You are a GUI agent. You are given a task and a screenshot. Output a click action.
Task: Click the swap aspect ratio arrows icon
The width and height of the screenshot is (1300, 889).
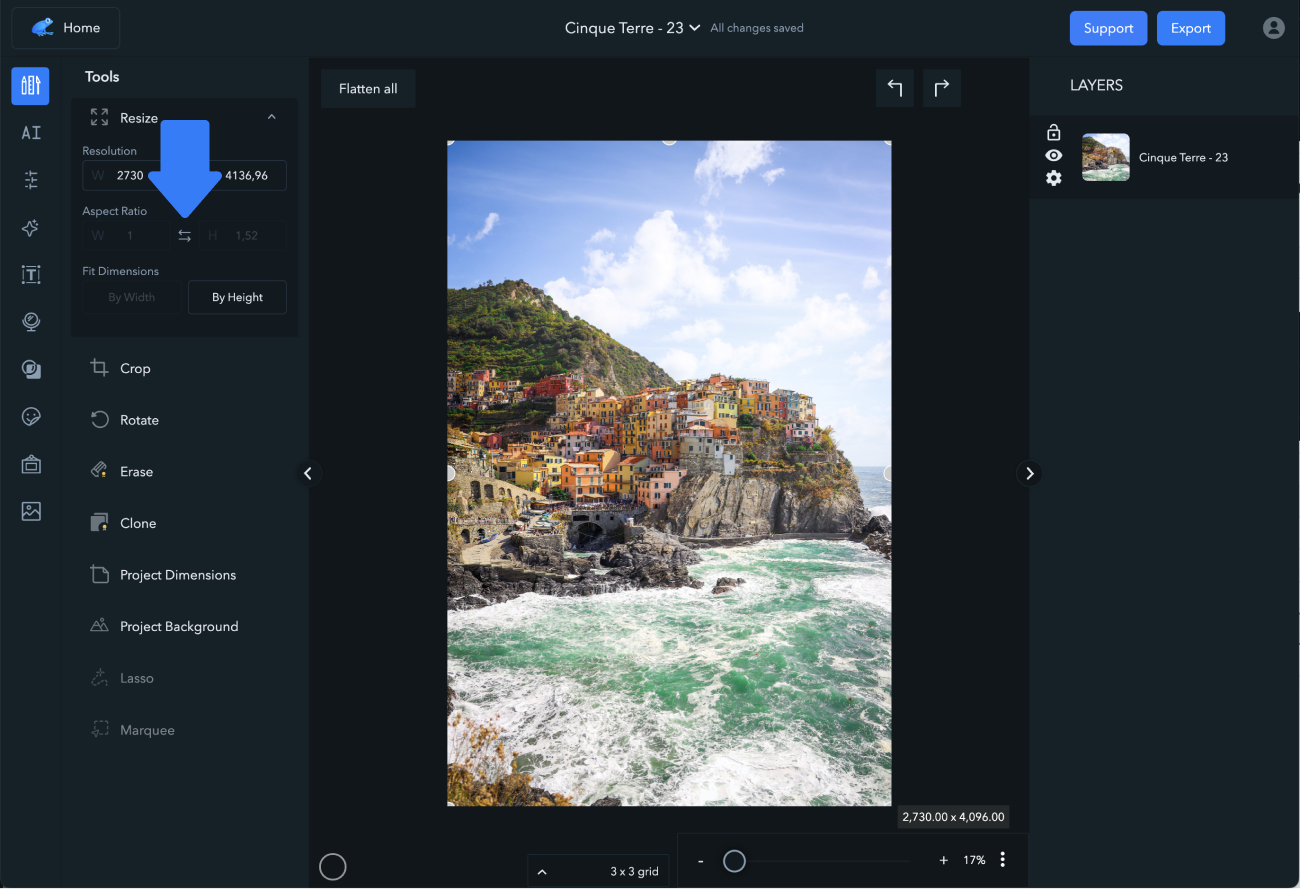click(184, 236)
